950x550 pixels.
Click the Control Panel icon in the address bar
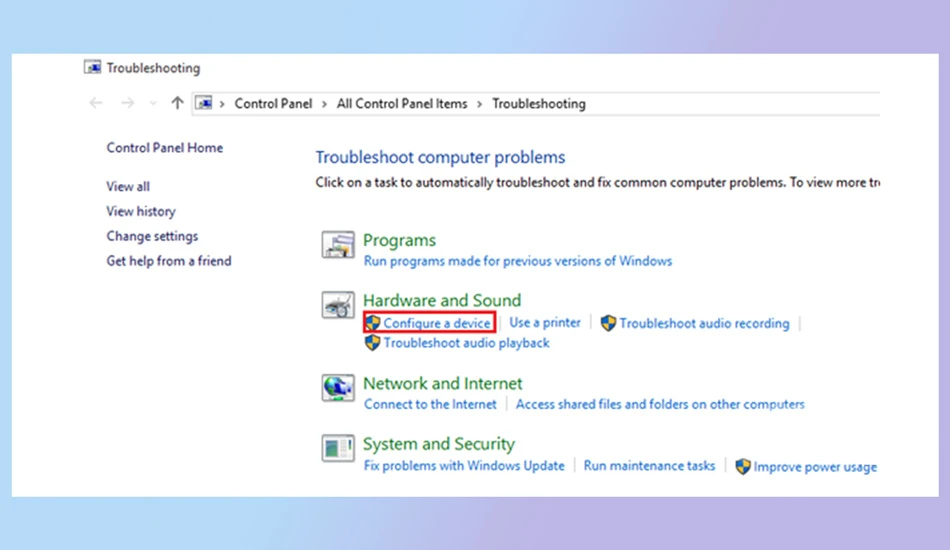tap(204, 103)
